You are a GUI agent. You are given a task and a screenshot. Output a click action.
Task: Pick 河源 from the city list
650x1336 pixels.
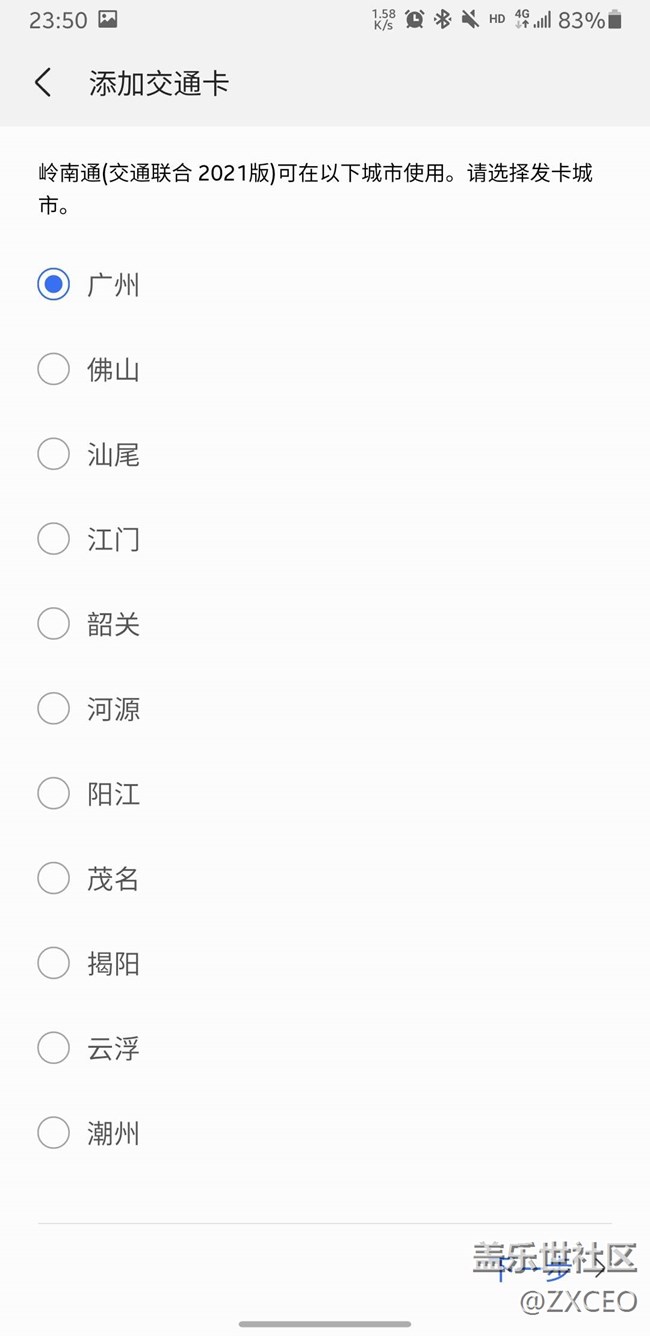(x=53, y=709)
